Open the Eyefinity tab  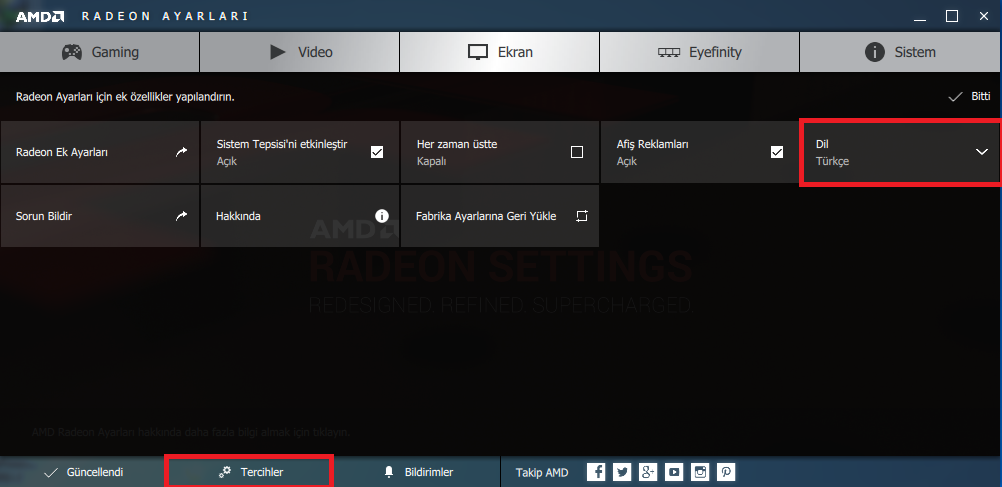click(x=699, y=52)
